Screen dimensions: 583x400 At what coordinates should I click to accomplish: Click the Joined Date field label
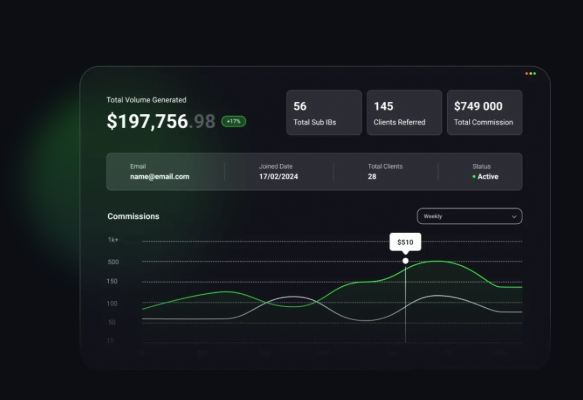click(276, 167)
